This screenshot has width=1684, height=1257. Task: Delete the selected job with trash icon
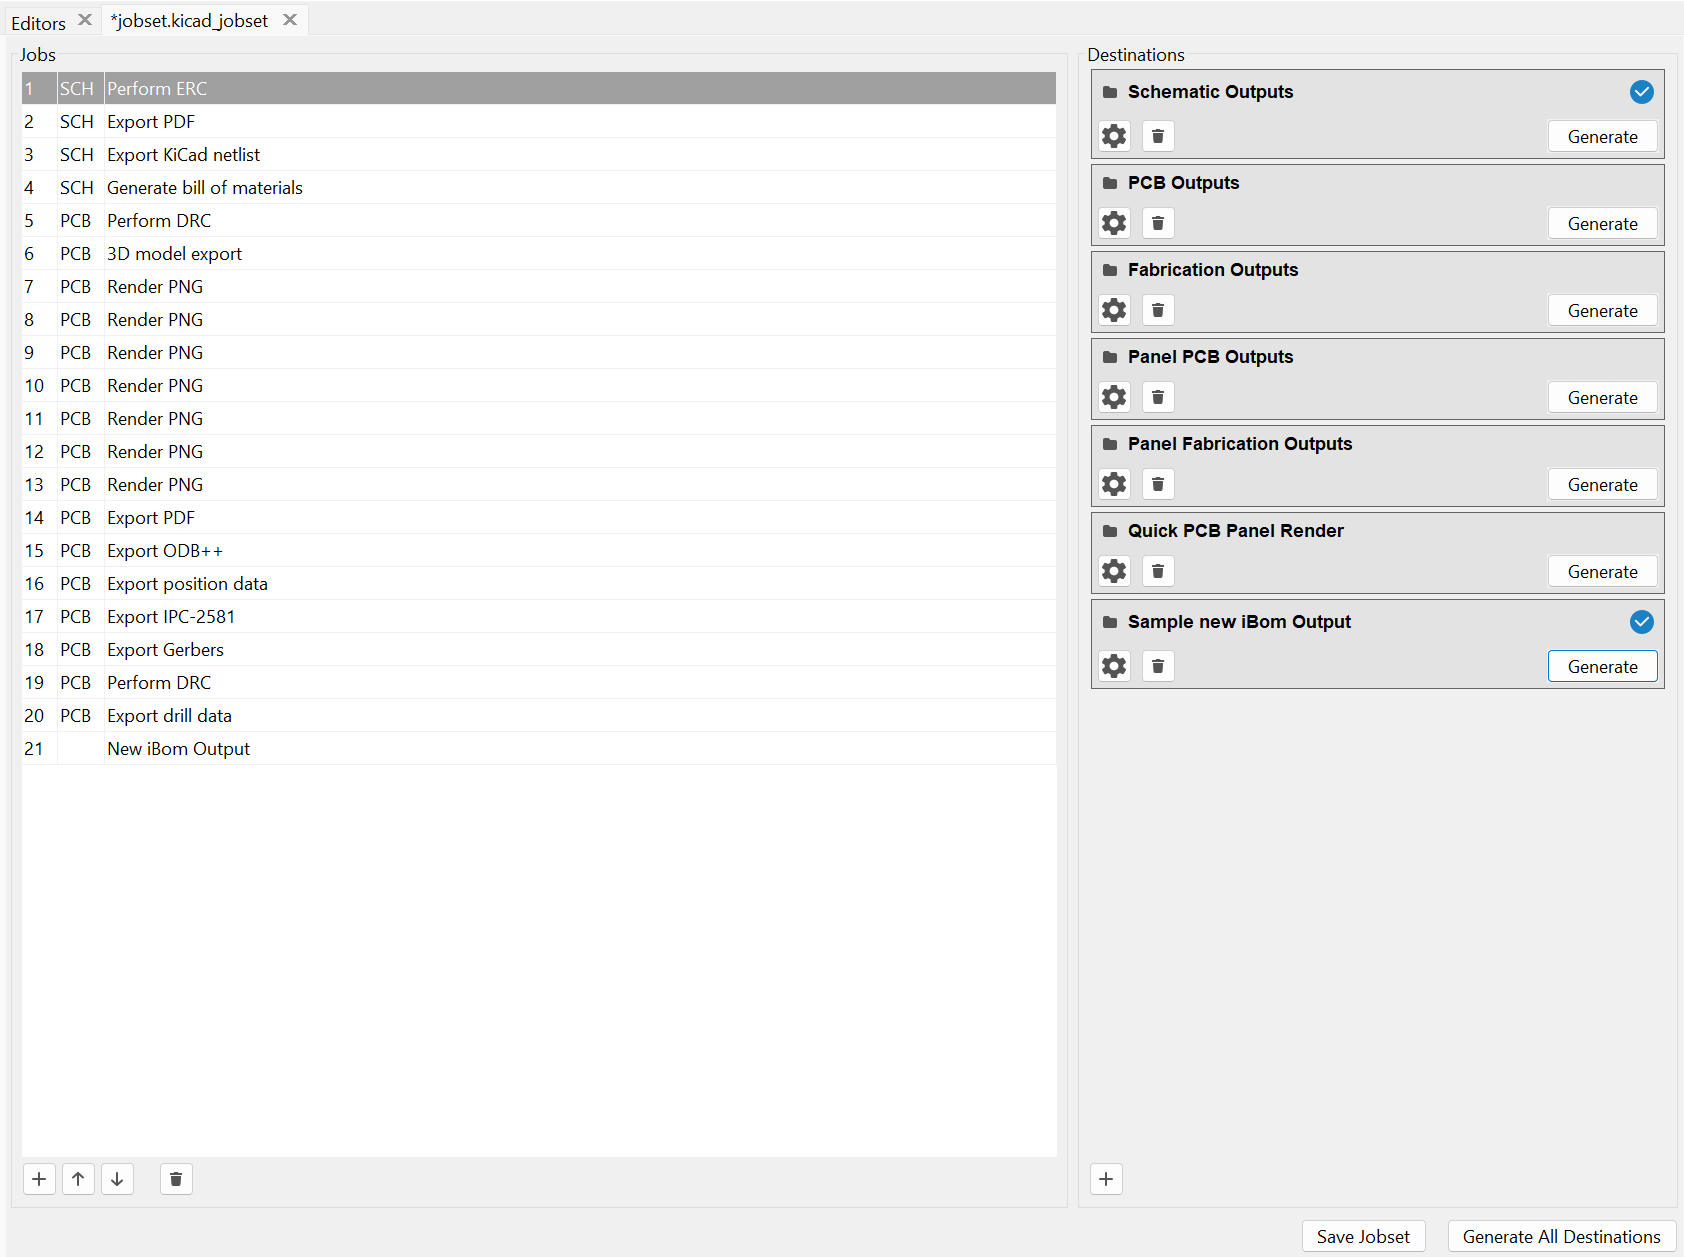[176, 1179]
